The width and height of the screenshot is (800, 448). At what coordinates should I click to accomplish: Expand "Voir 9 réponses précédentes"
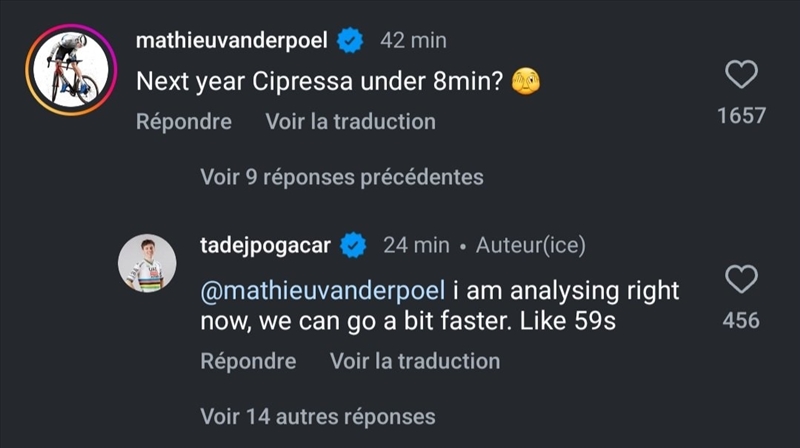(341, 177)
